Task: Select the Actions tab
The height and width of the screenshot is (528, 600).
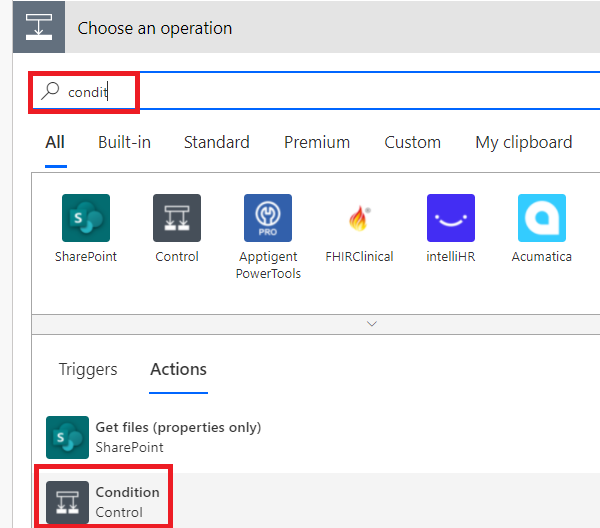Action: (178, 369)
